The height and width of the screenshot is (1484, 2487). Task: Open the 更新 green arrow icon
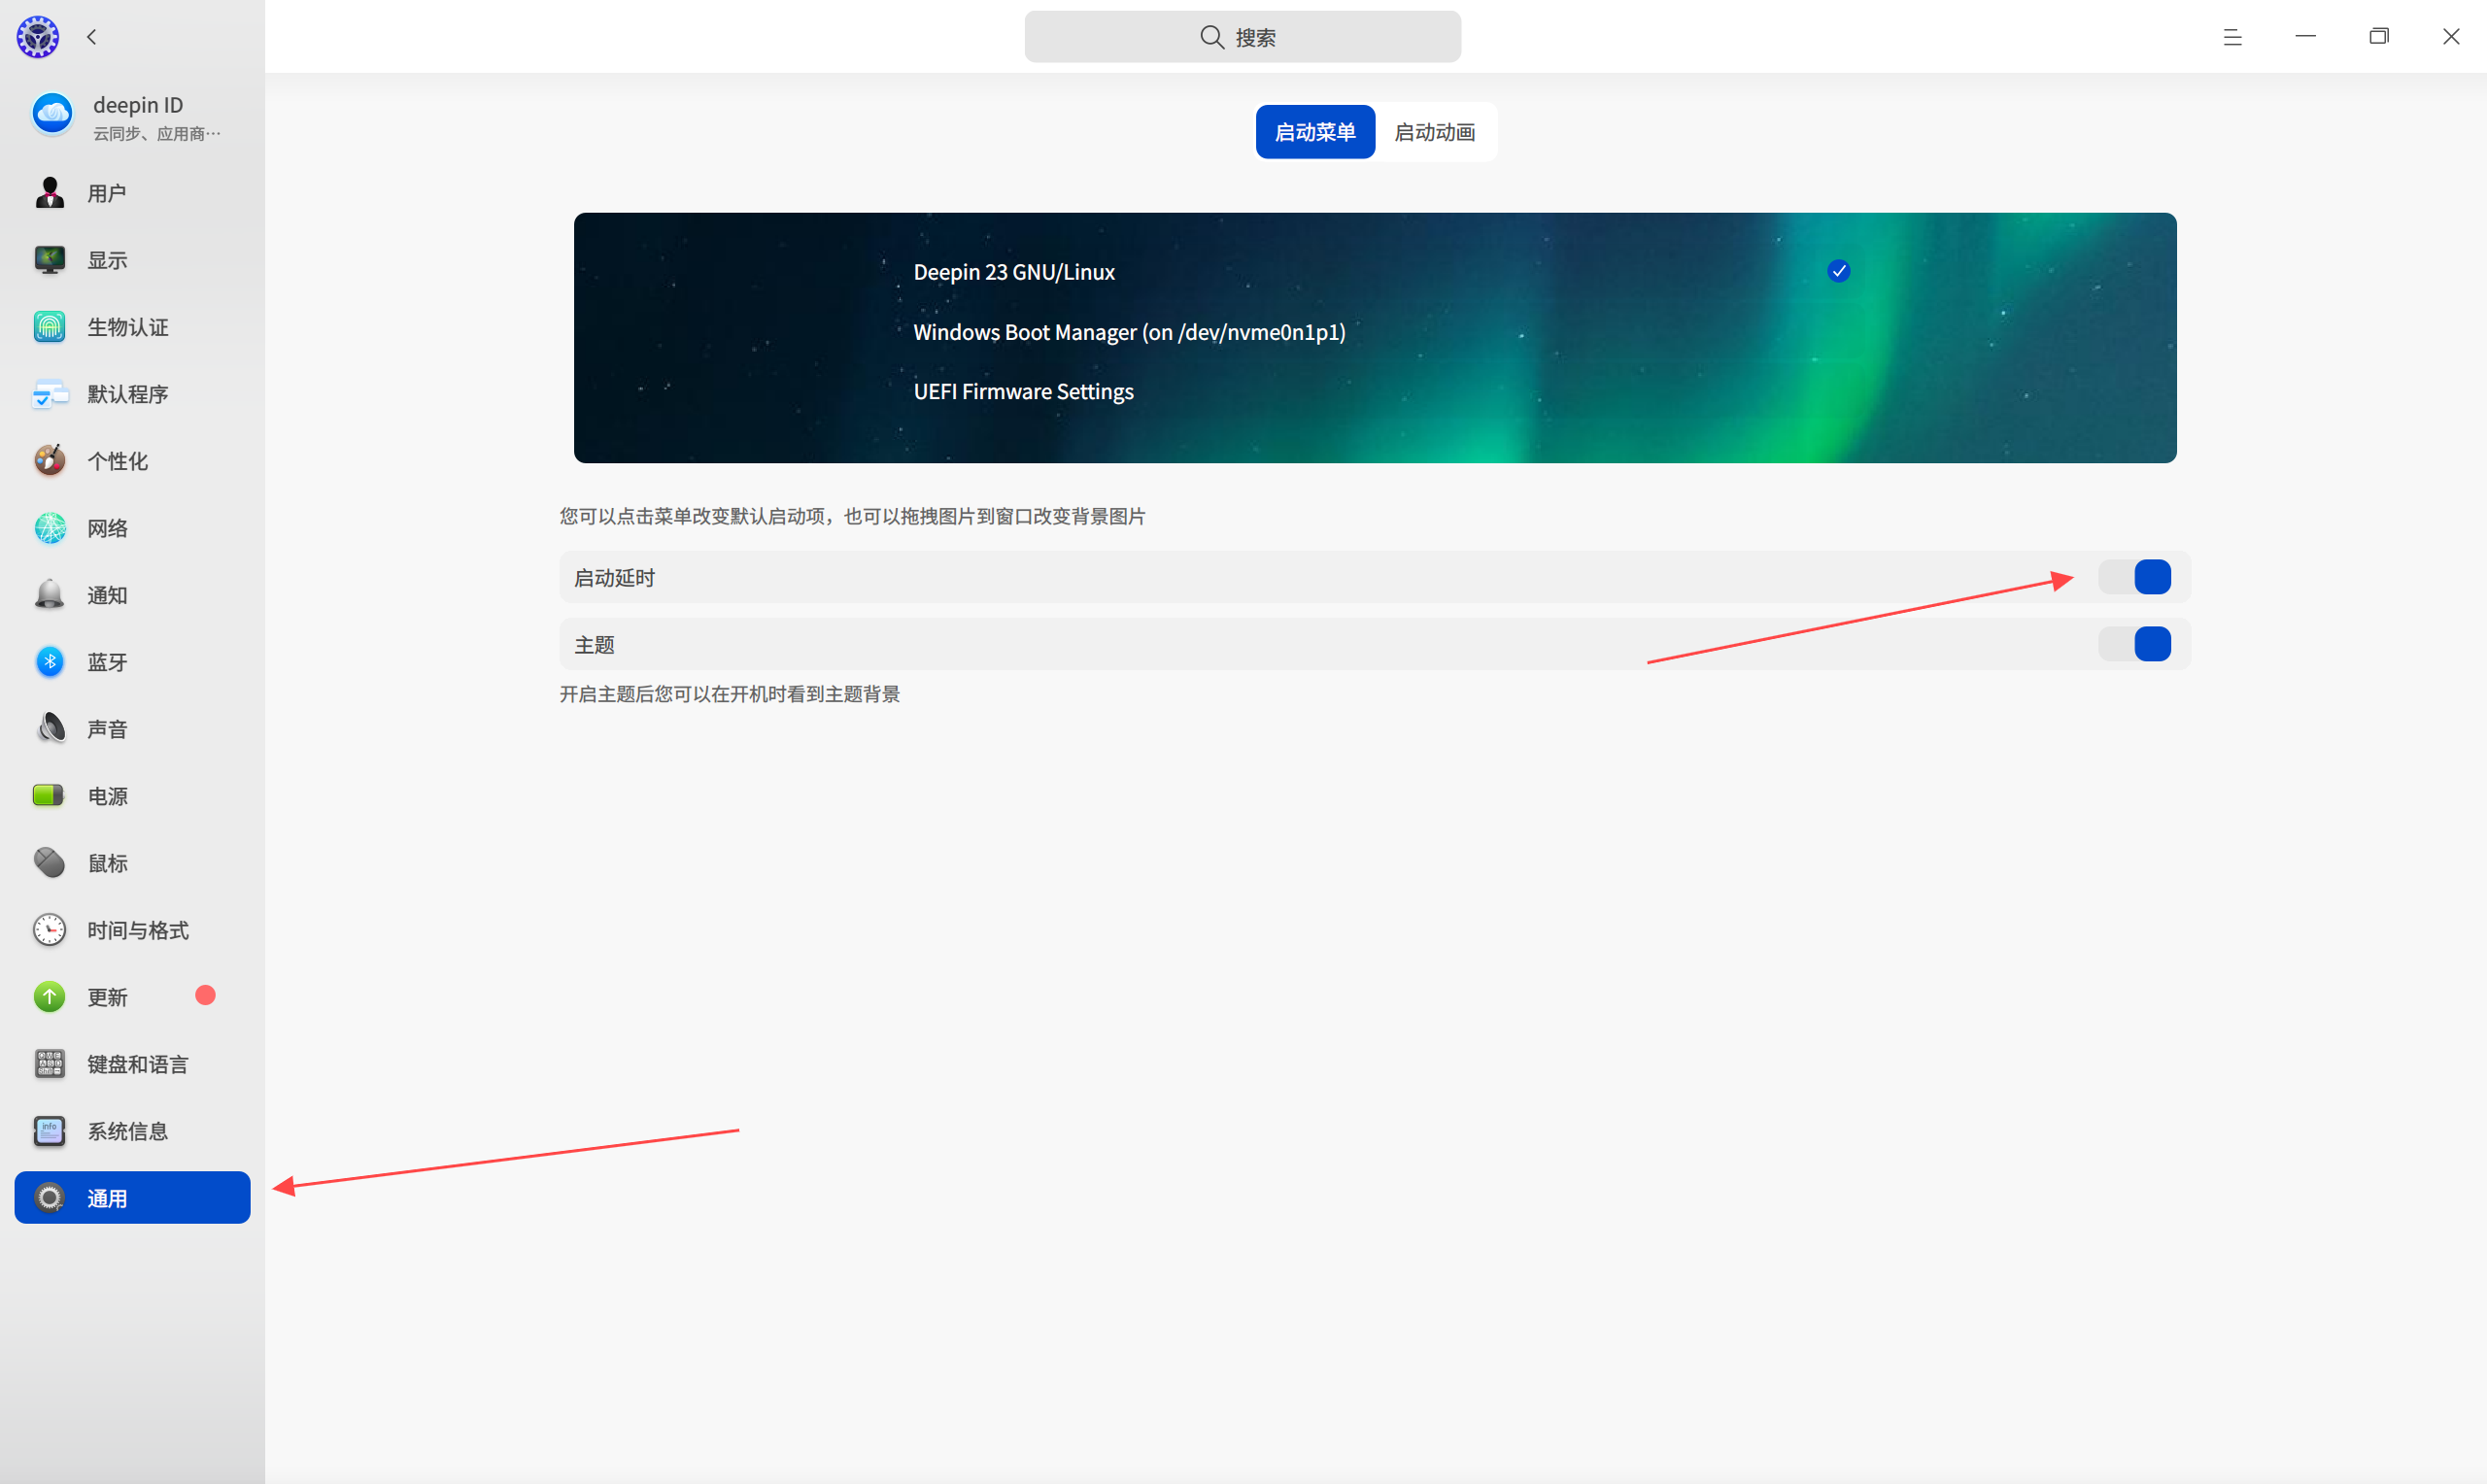(x=50, y=996)
